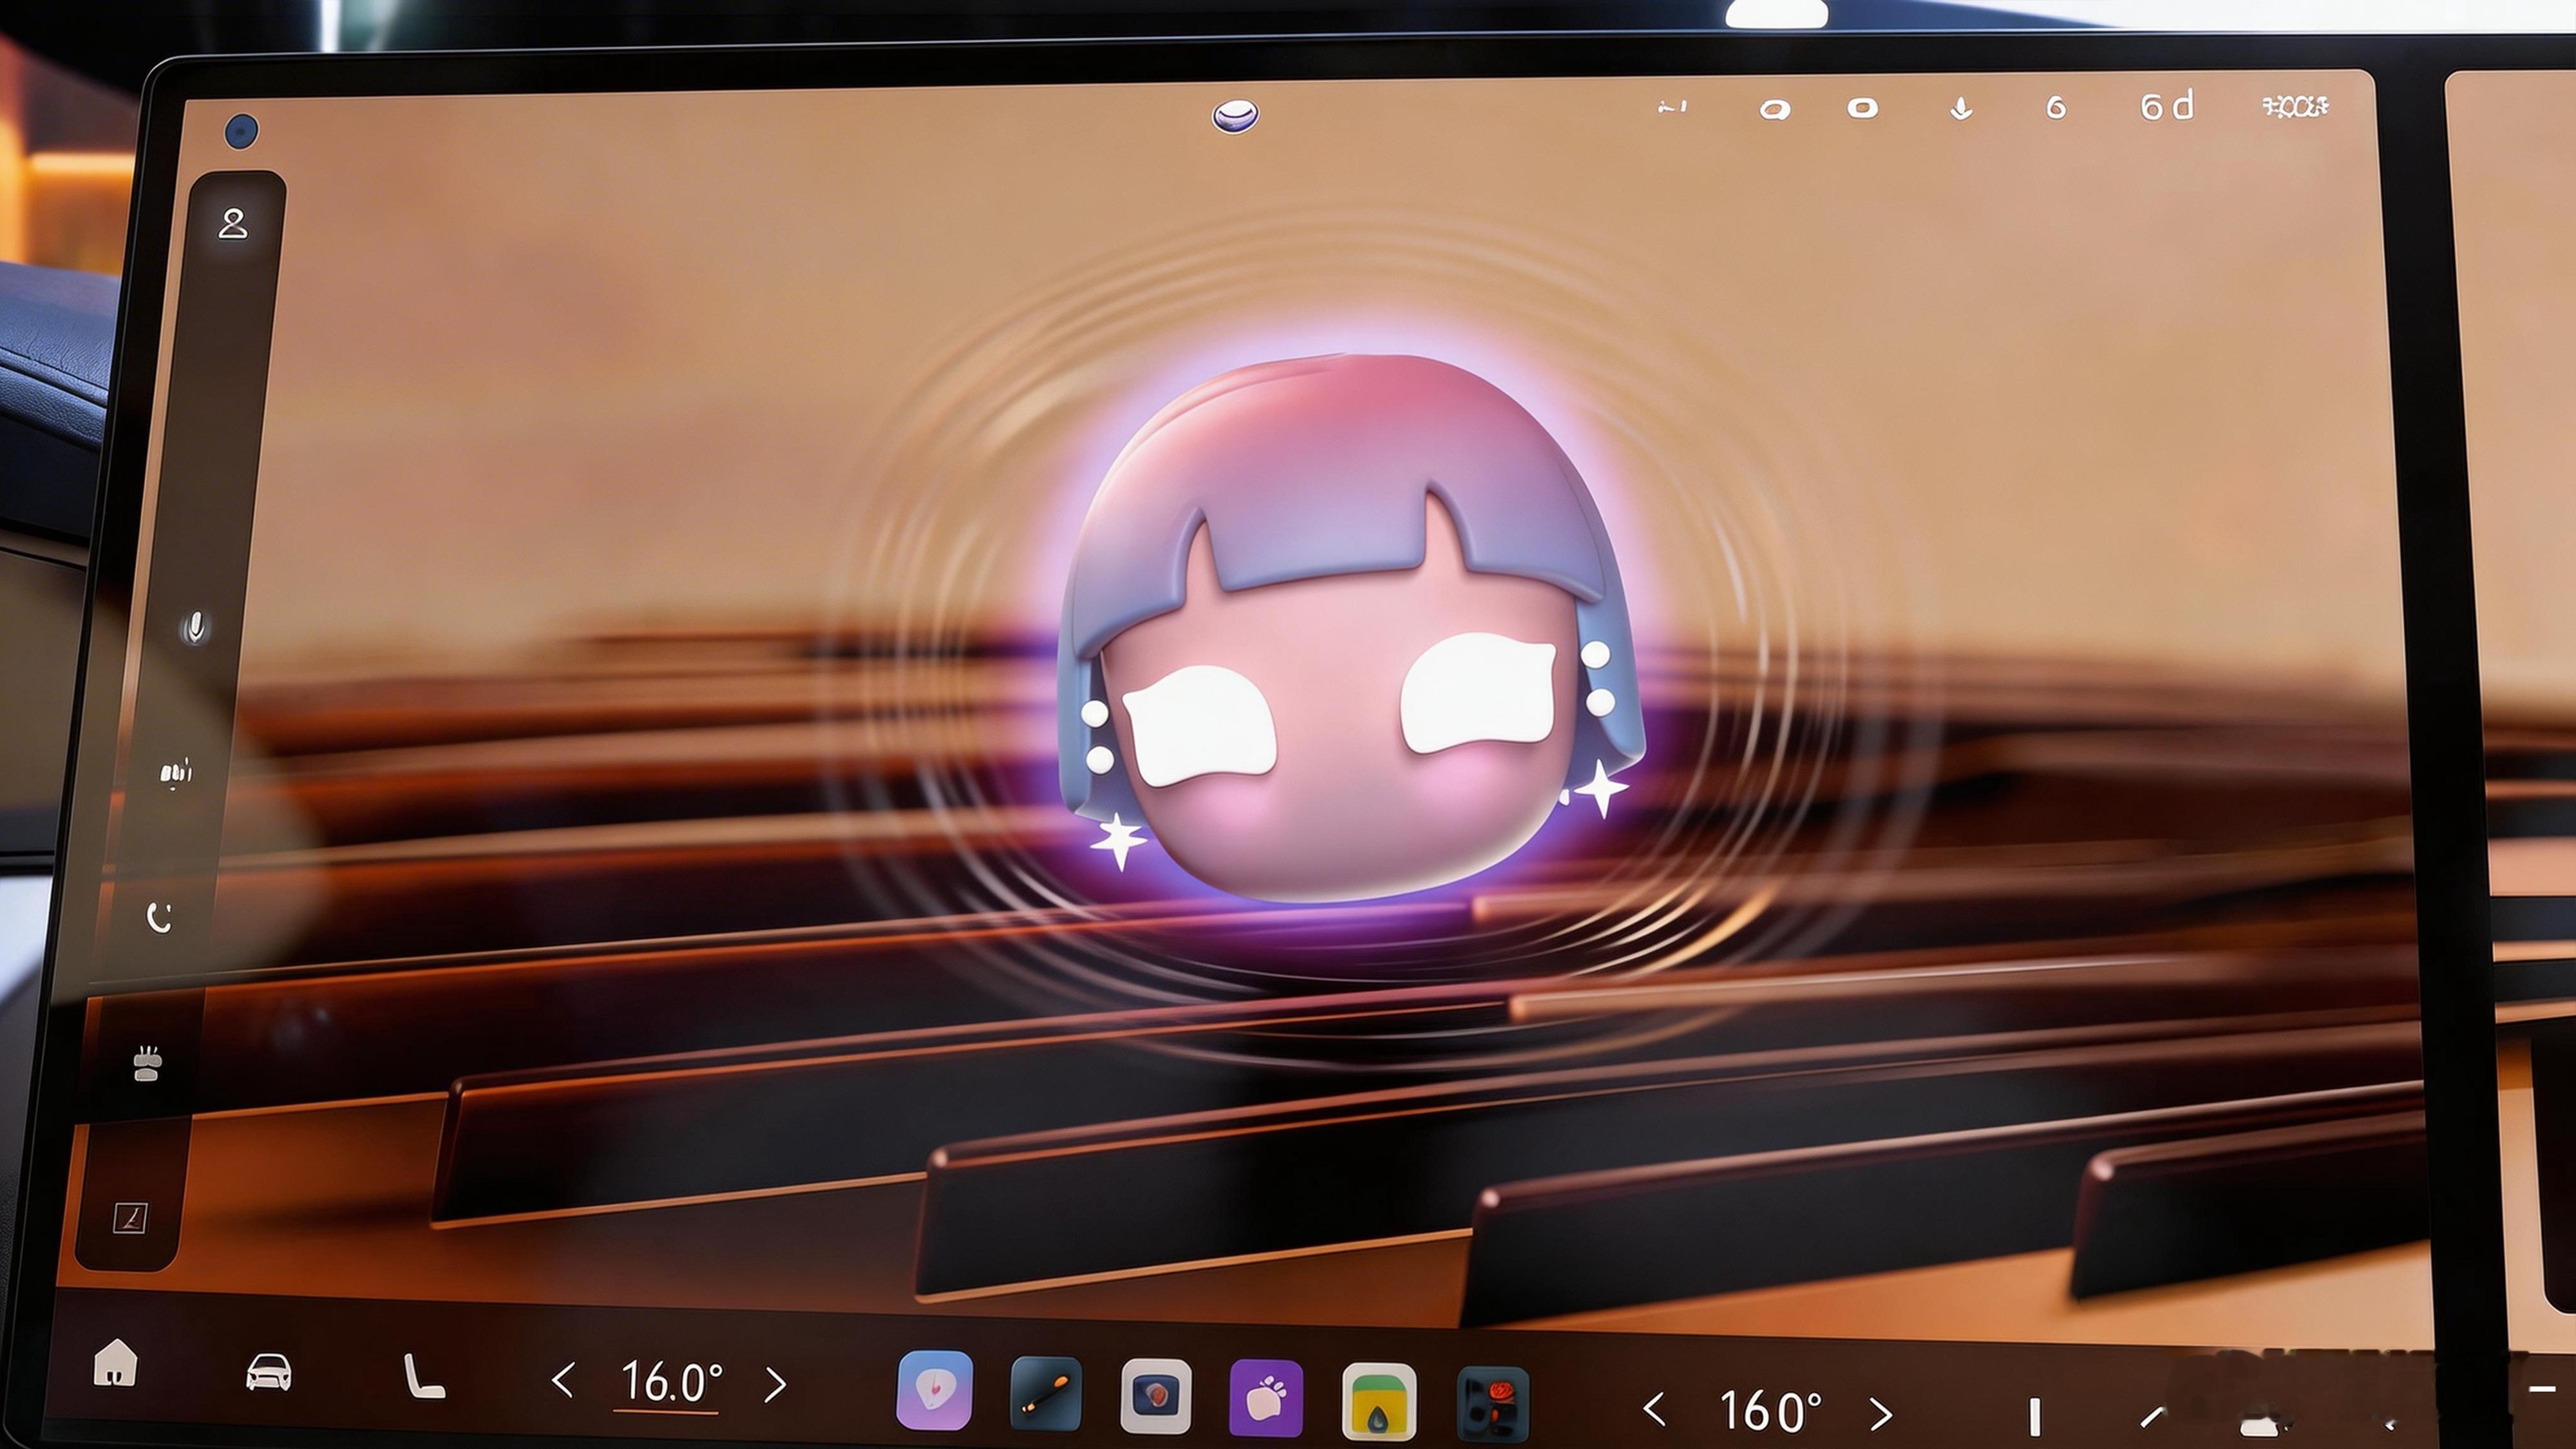Tap the microphone icon in left sidebar

(x=195, y=627)
